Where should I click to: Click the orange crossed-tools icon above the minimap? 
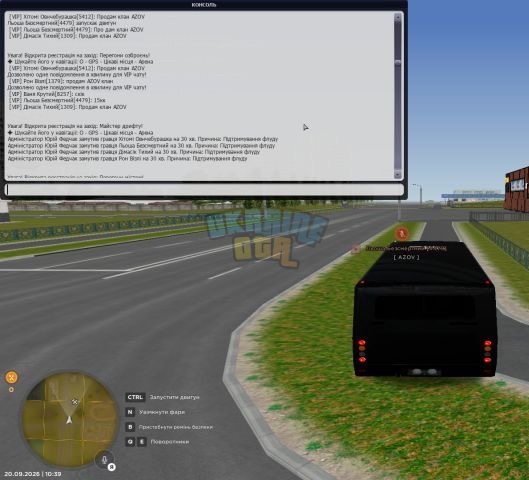click(x=11, y=377)
